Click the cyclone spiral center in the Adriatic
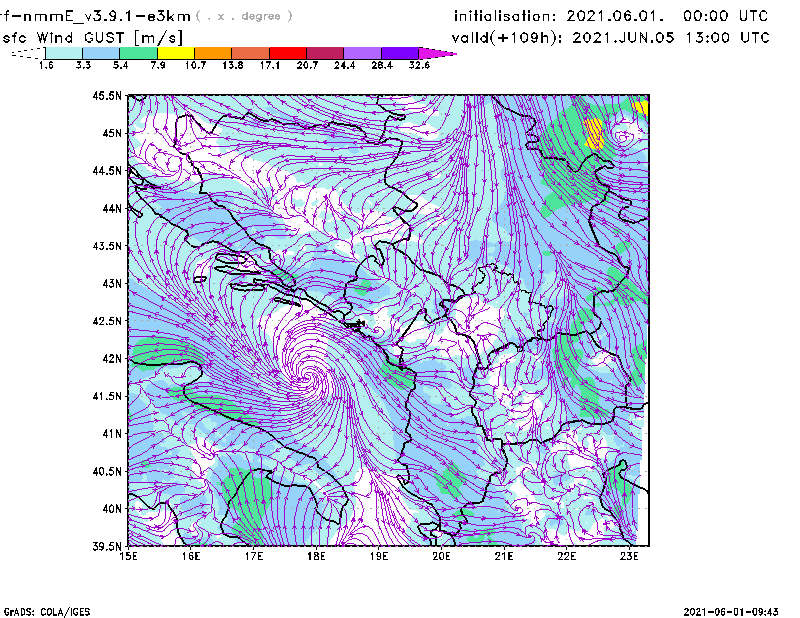The image size is (800, 618). (x=306, y=378)
